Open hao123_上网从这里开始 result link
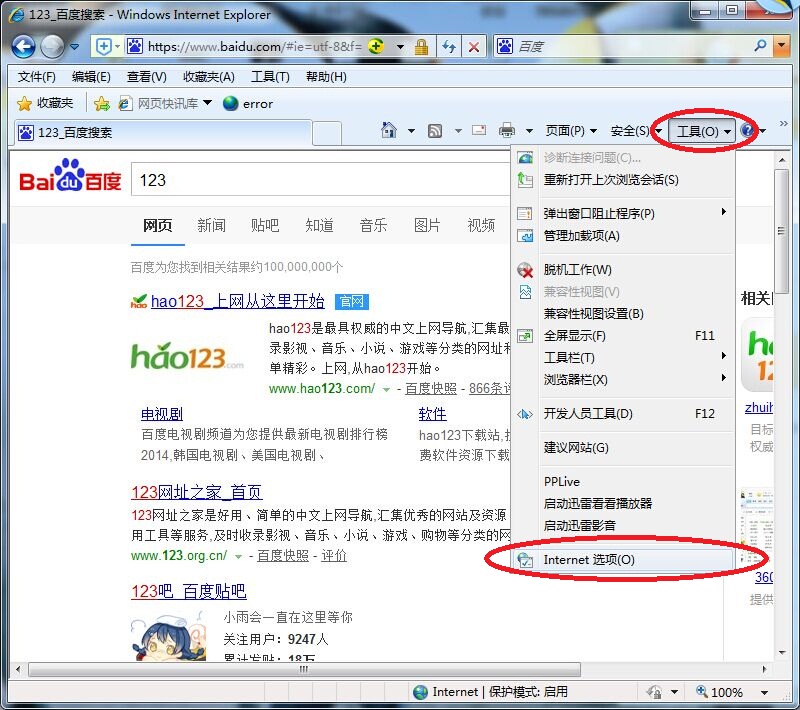 pyautogui.click(x=238, y=301)
